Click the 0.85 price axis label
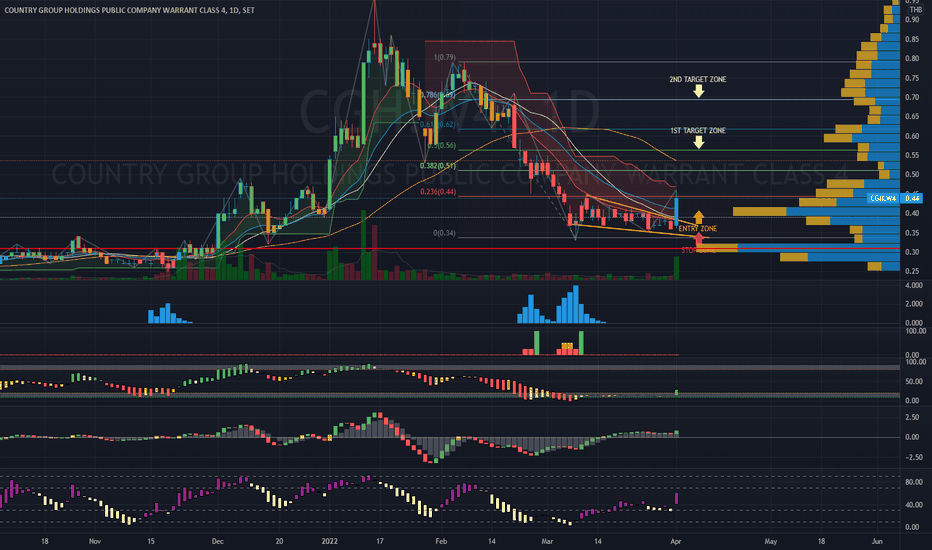This screenshot has width=932, height=550. pyautogui.click(x=912, y=39)
